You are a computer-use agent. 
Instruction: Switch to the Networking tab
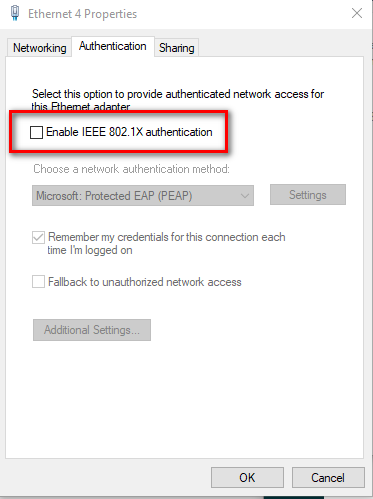40,48
